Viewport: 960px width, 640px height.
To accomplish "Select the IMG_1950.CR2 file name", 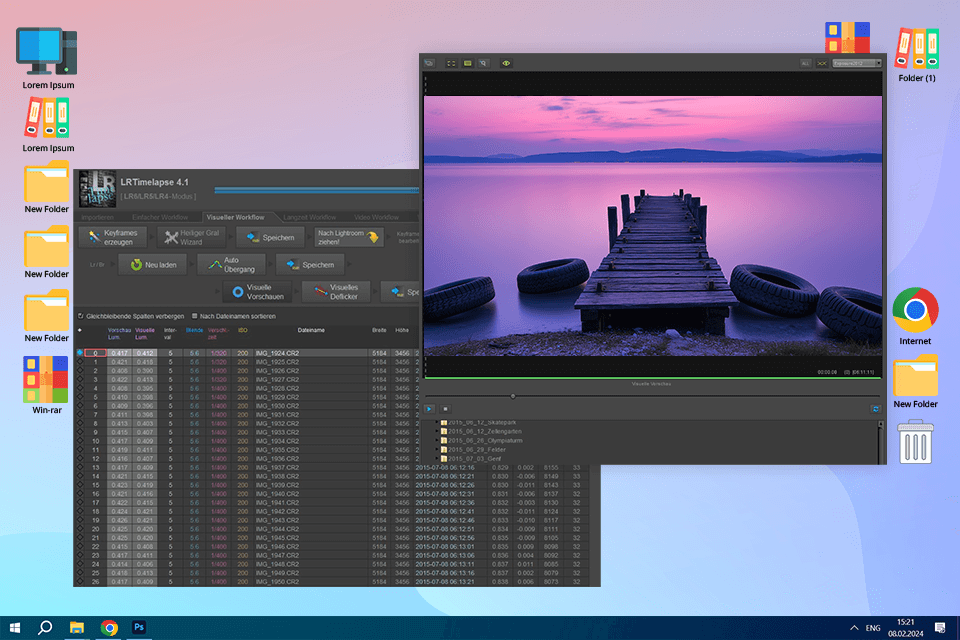I will 277,582.
